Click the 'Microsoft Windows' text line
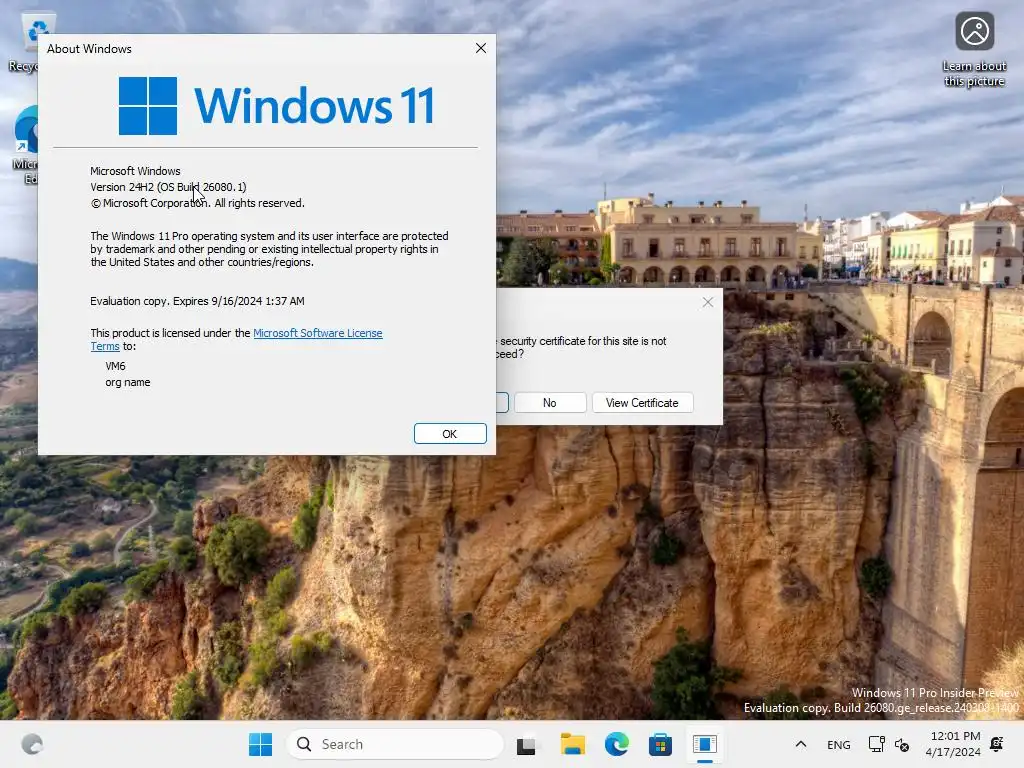Screen dimensions: 1024x768 coord(135,171)
